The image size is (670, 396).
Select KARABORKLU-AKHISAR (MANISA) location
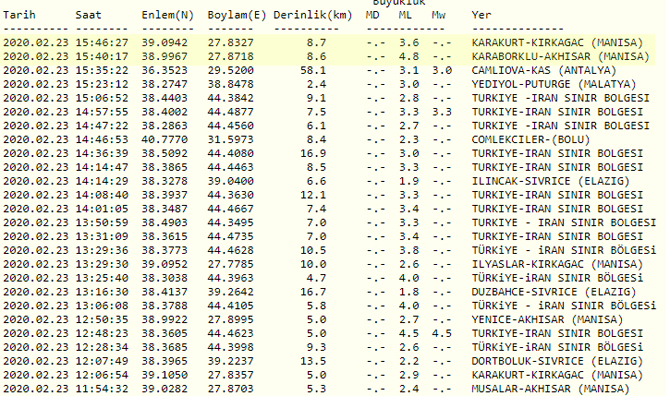click(561, 56)
